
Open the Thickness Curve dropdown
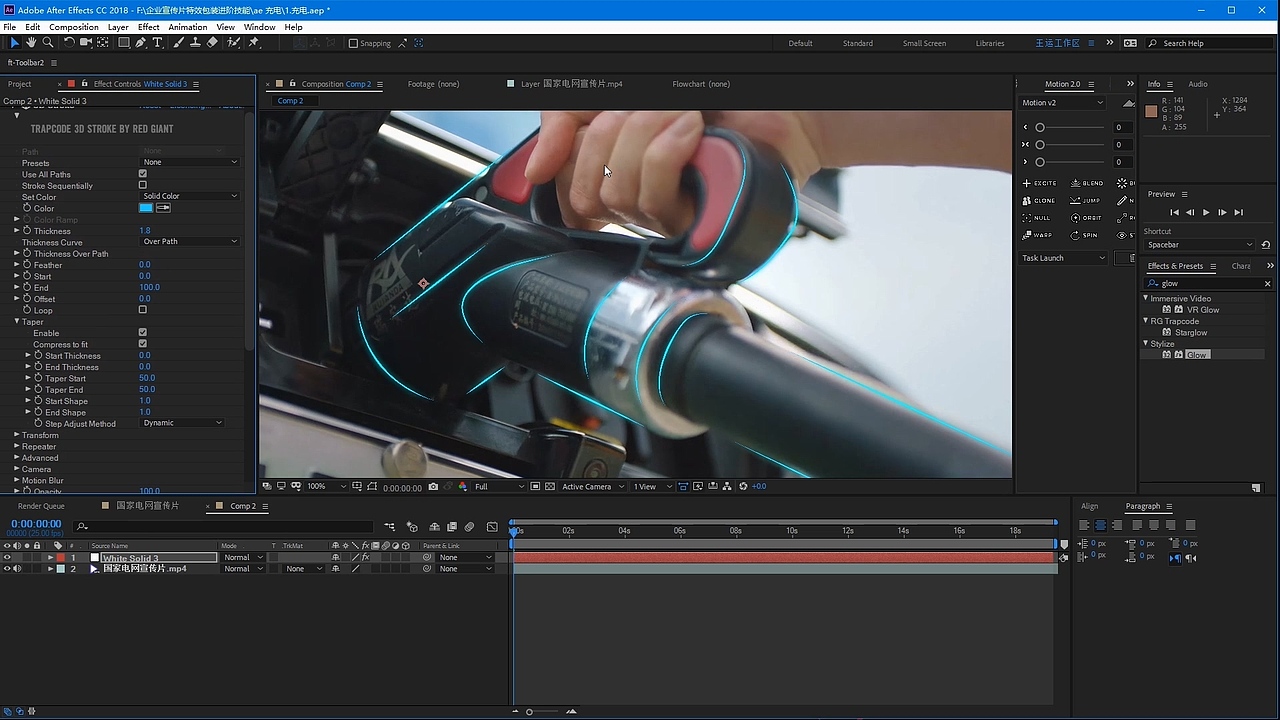click(190, 241)
